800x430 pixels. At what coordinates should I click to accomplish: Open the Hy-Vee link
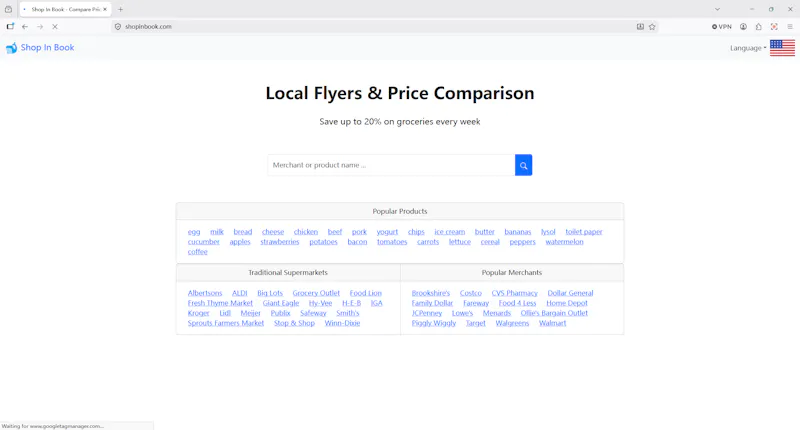click(320, 303)
